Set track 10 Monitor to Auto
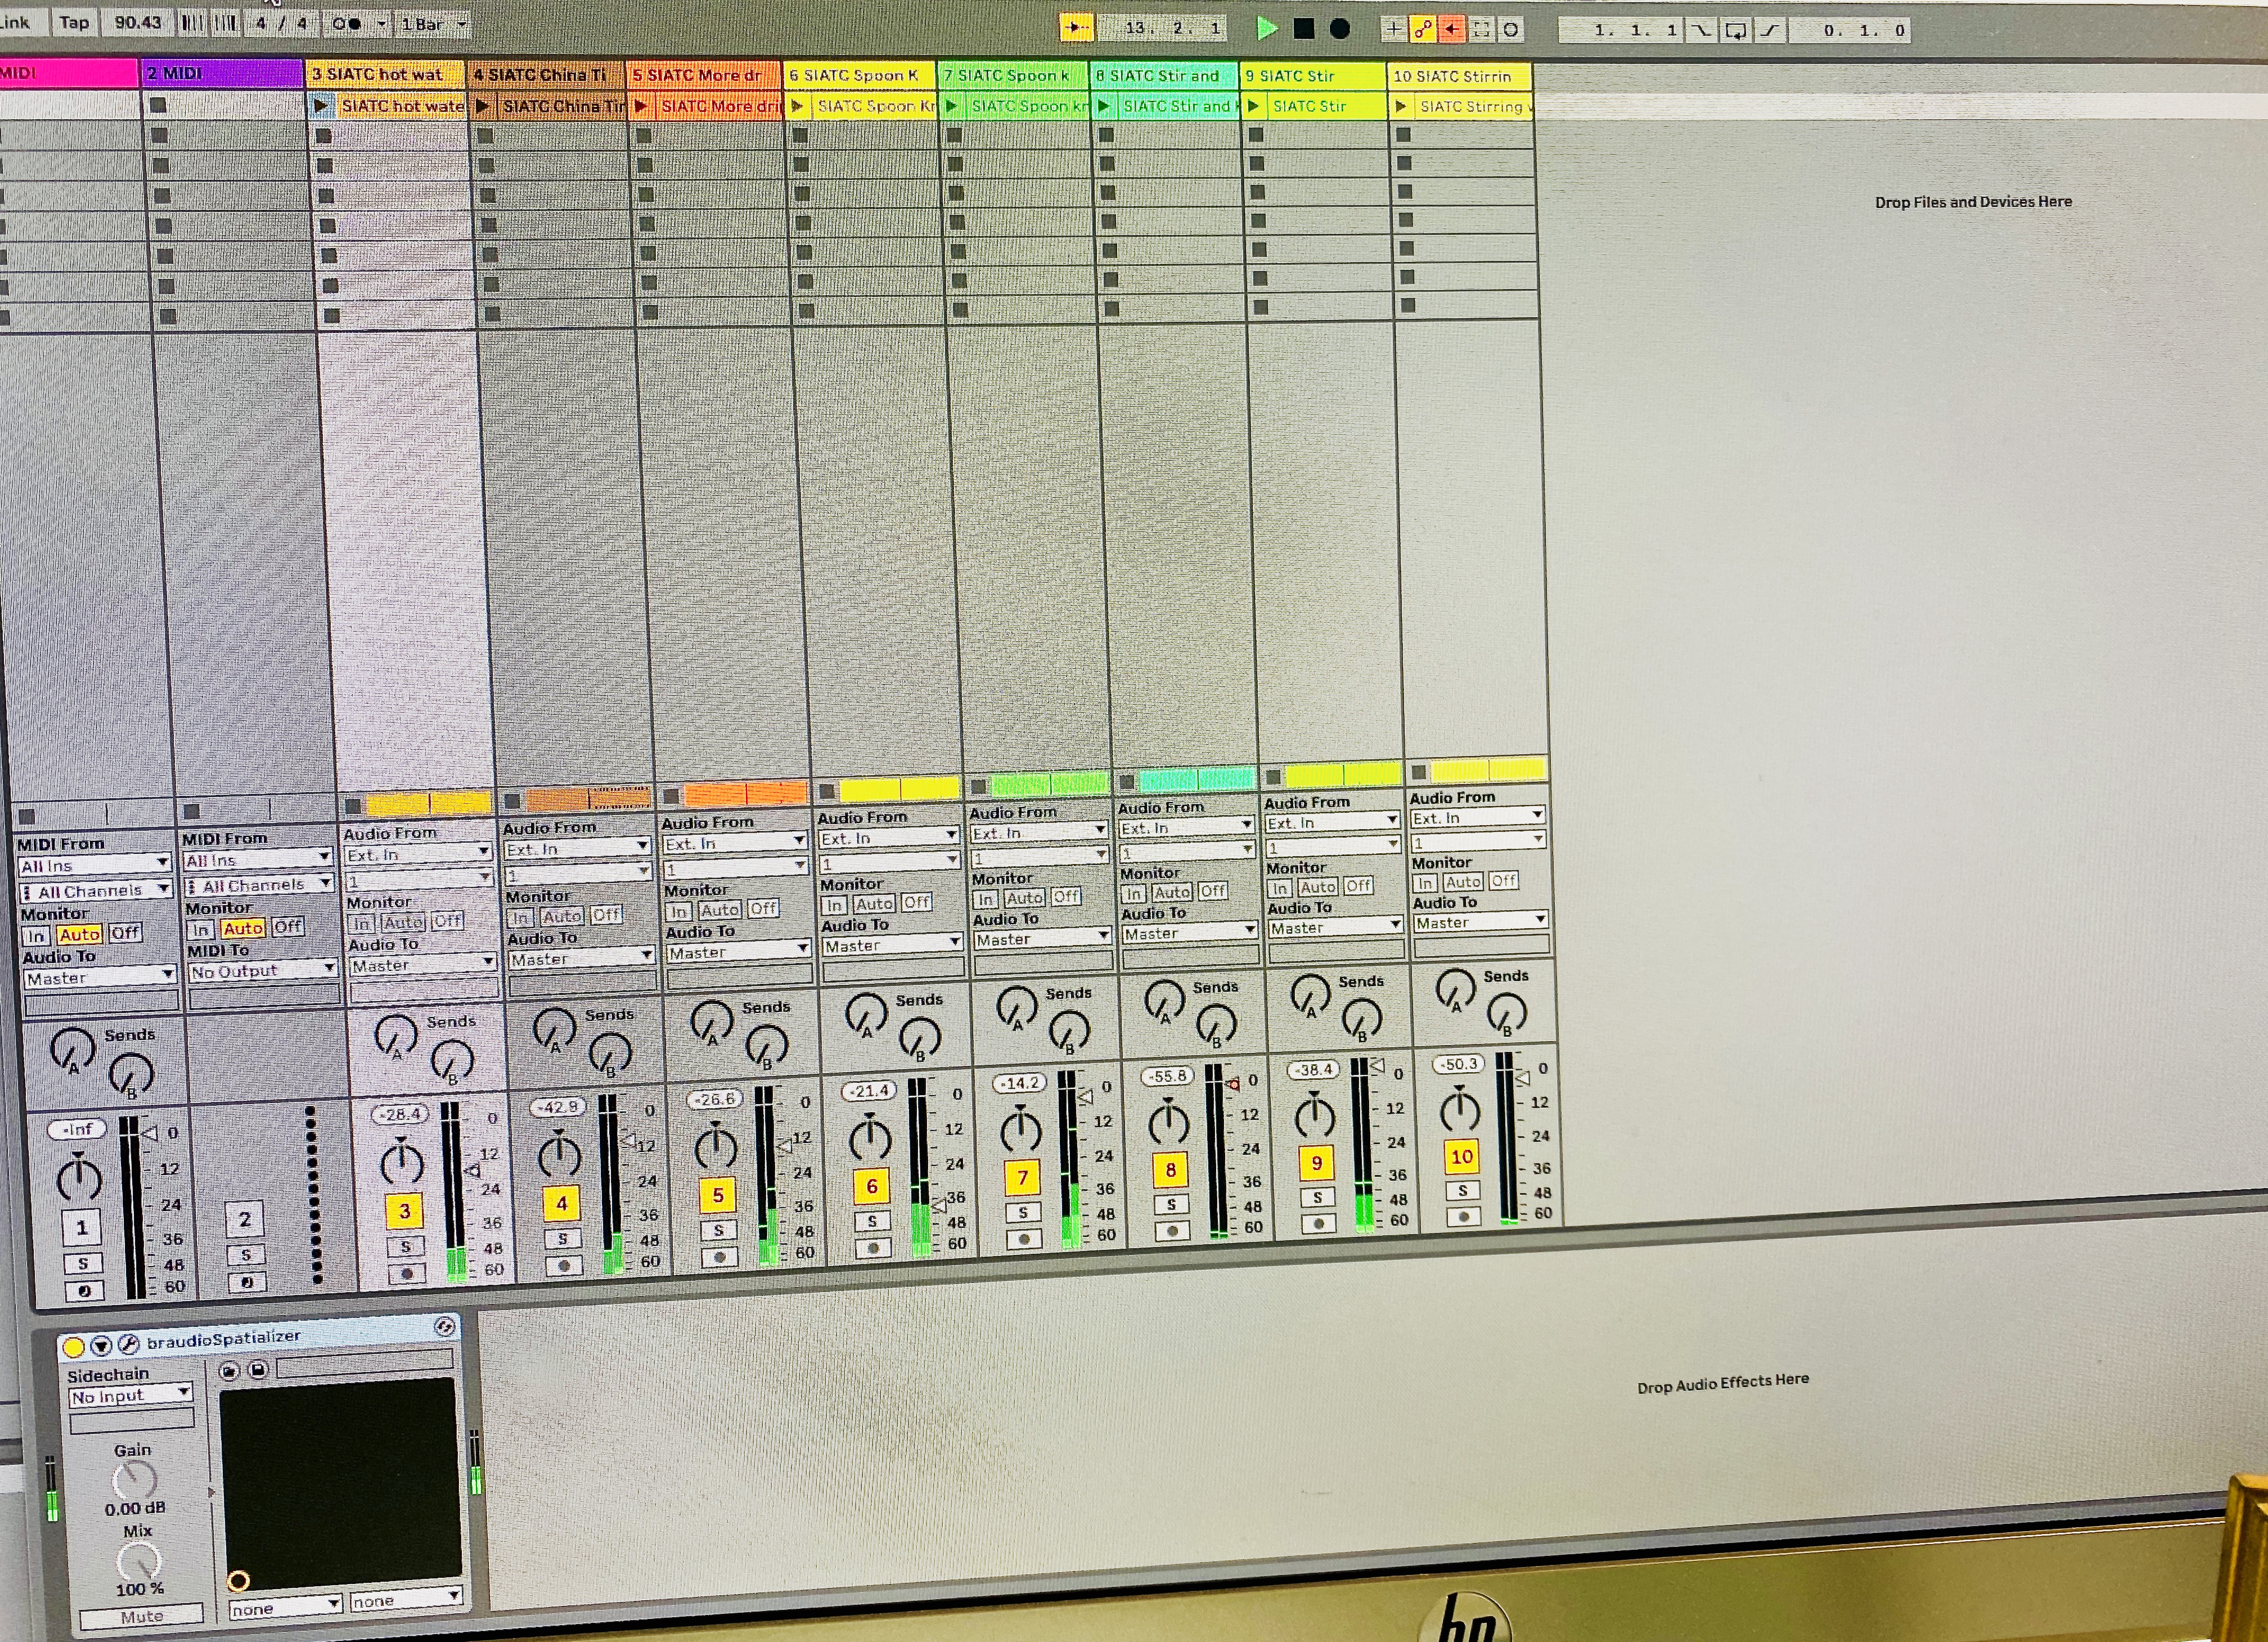Image resolution: width=2268 pixels, height=1642 pixels. point(1463,882)
